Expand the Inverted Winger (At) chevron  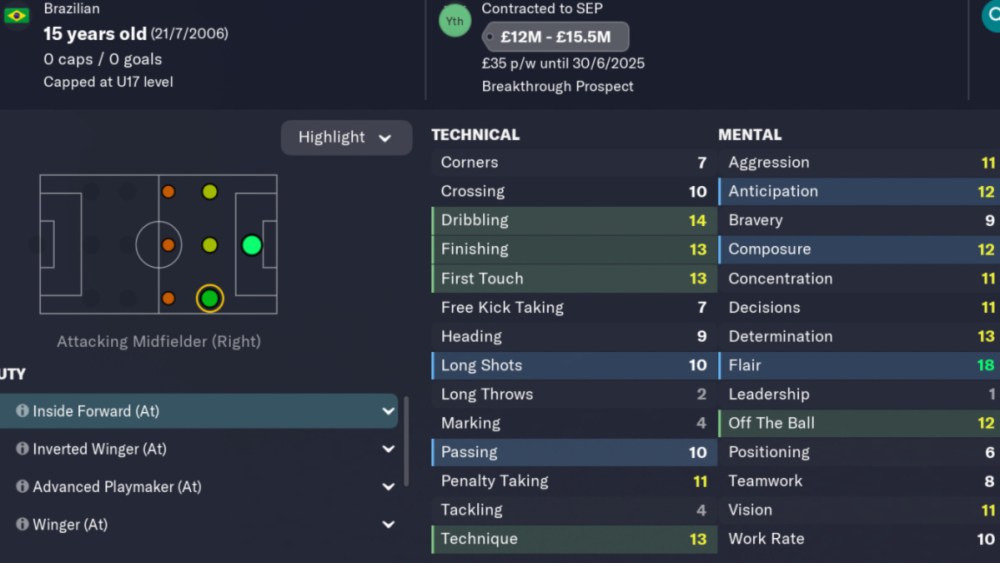(388, 449)
